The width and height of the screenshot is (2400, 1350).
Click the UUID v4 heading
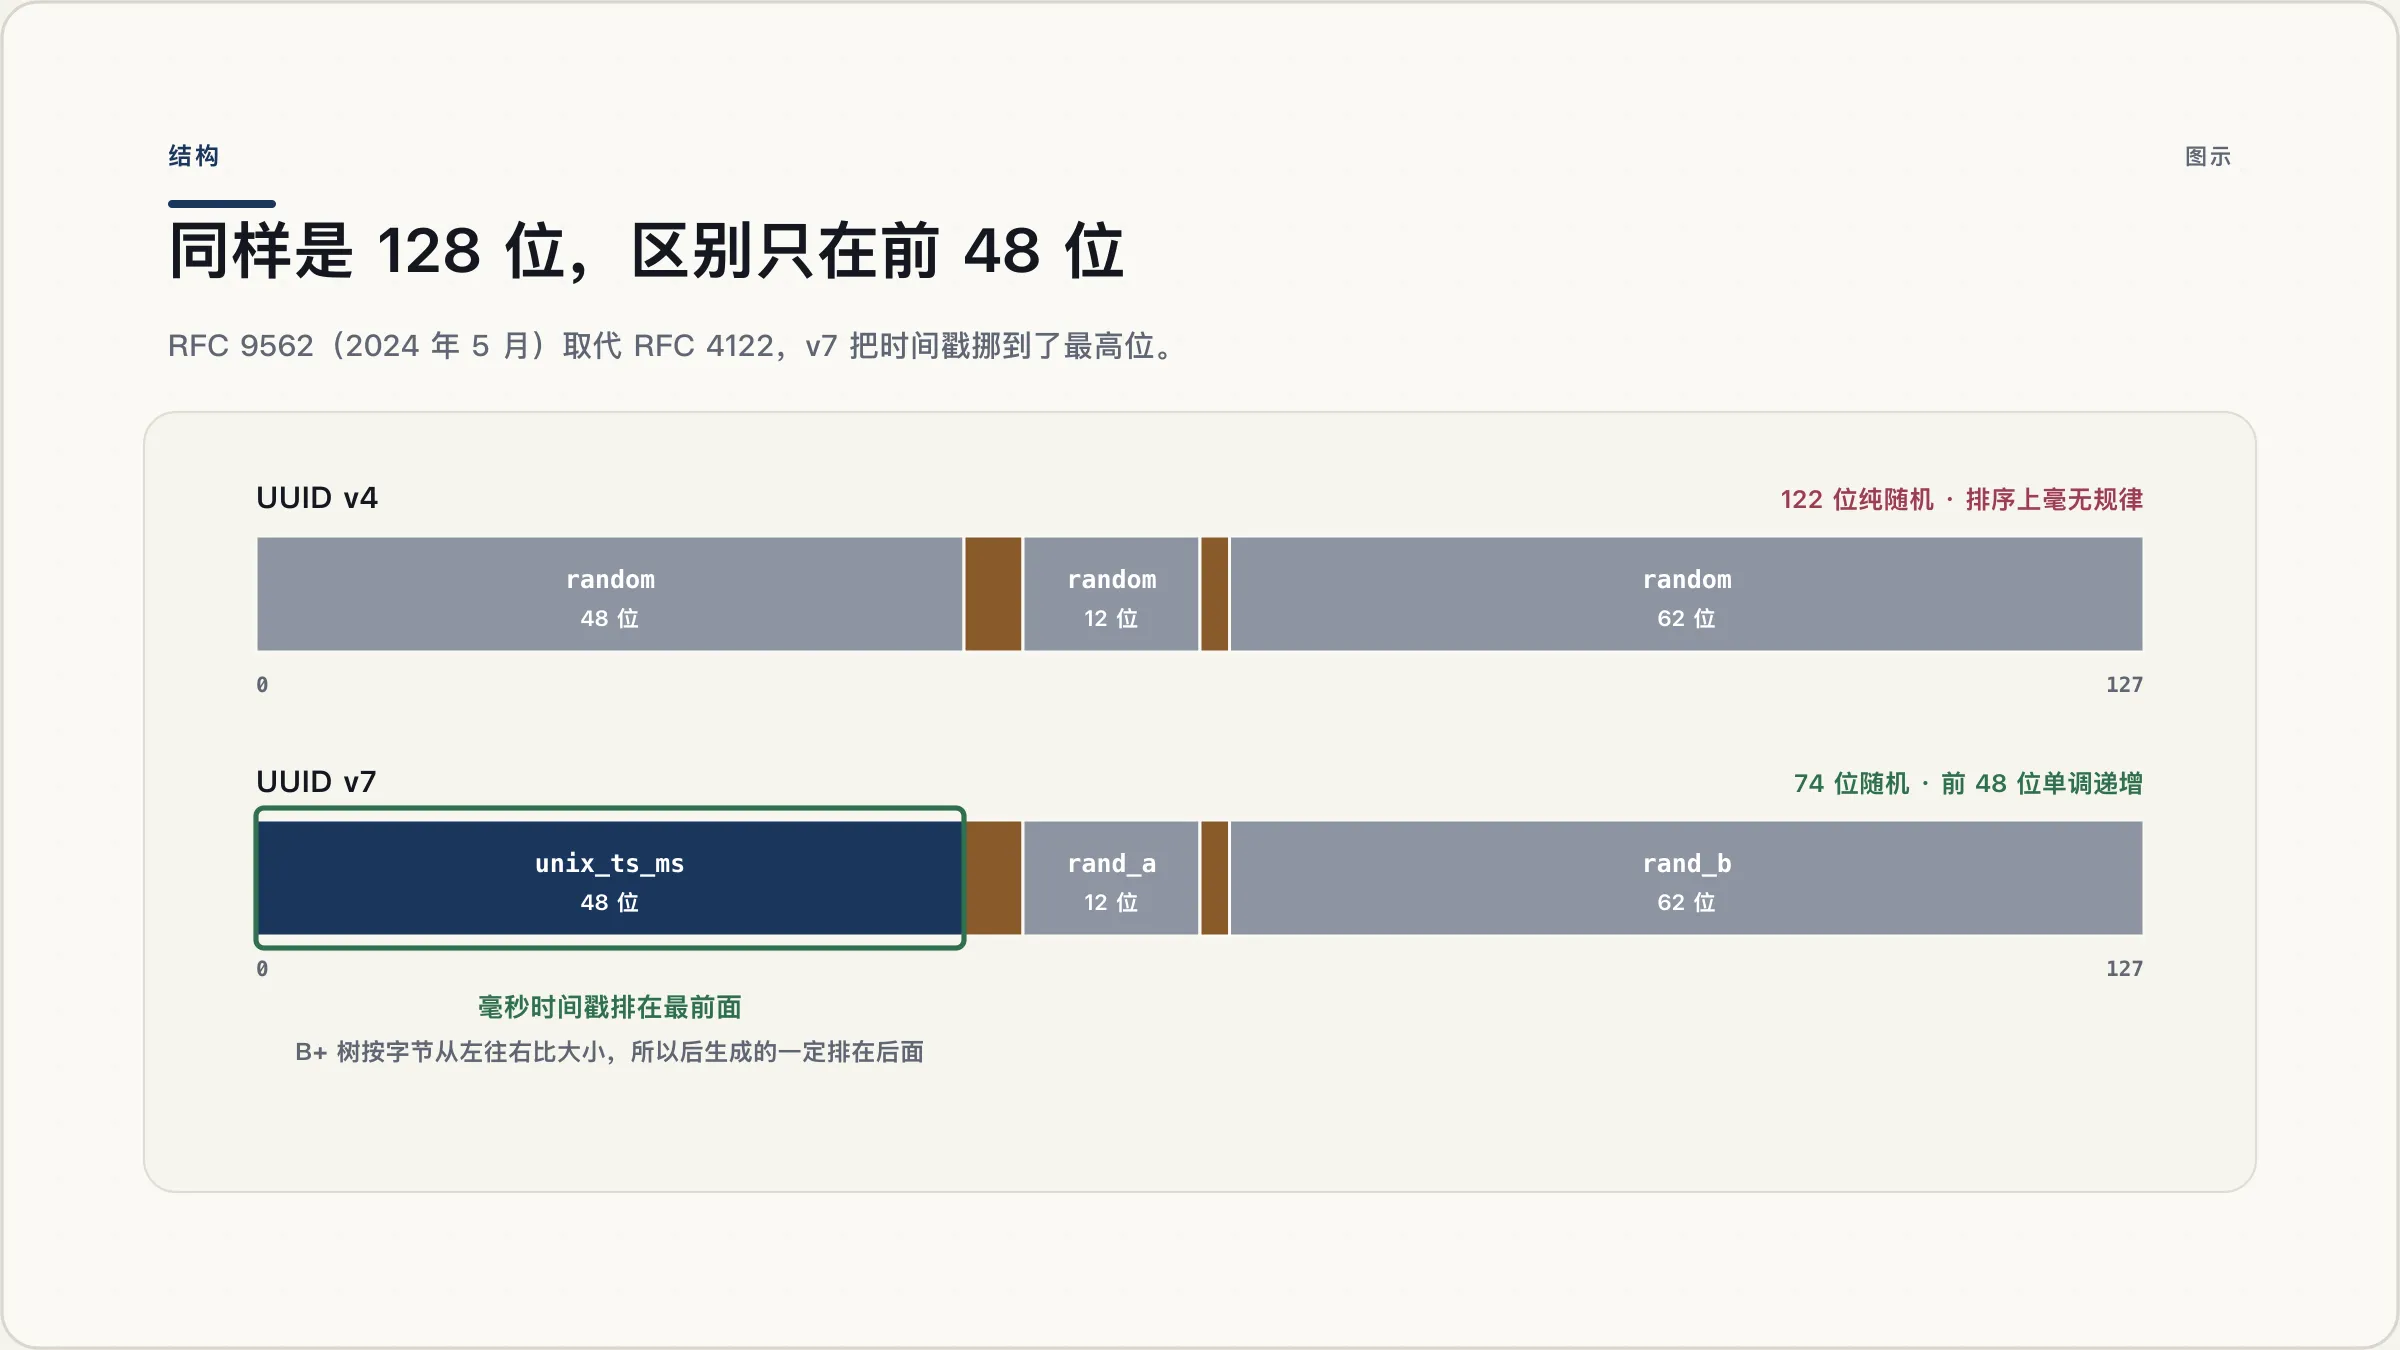(x=317, y=498)
